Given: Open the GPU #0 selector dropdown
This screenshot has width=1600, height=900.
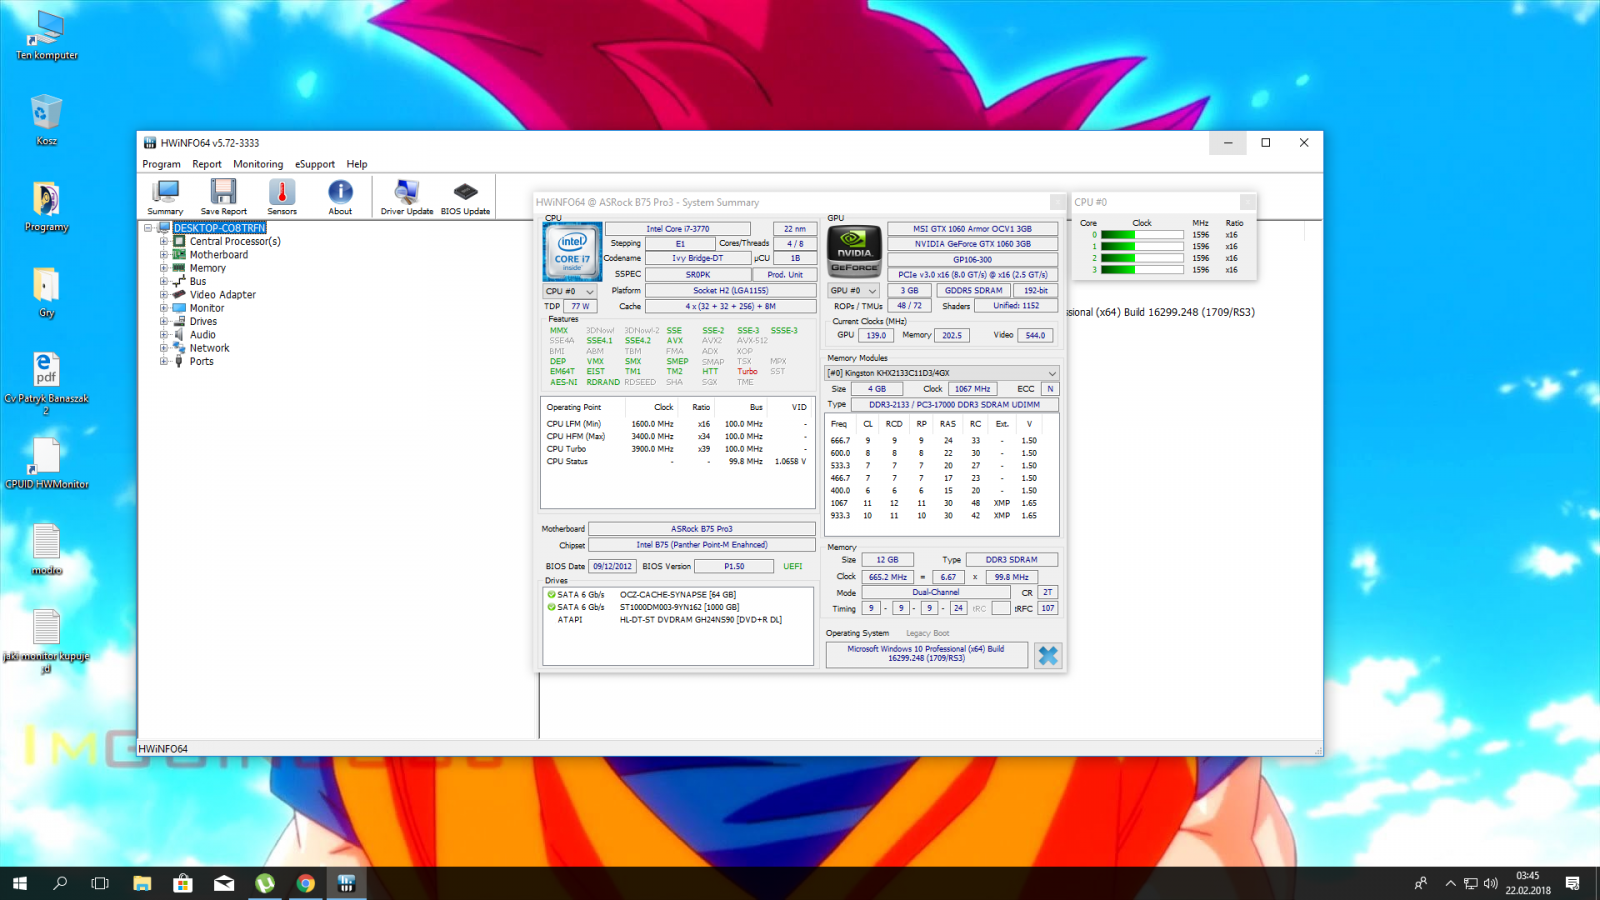Looking at the screenshot, I should 854,291.
